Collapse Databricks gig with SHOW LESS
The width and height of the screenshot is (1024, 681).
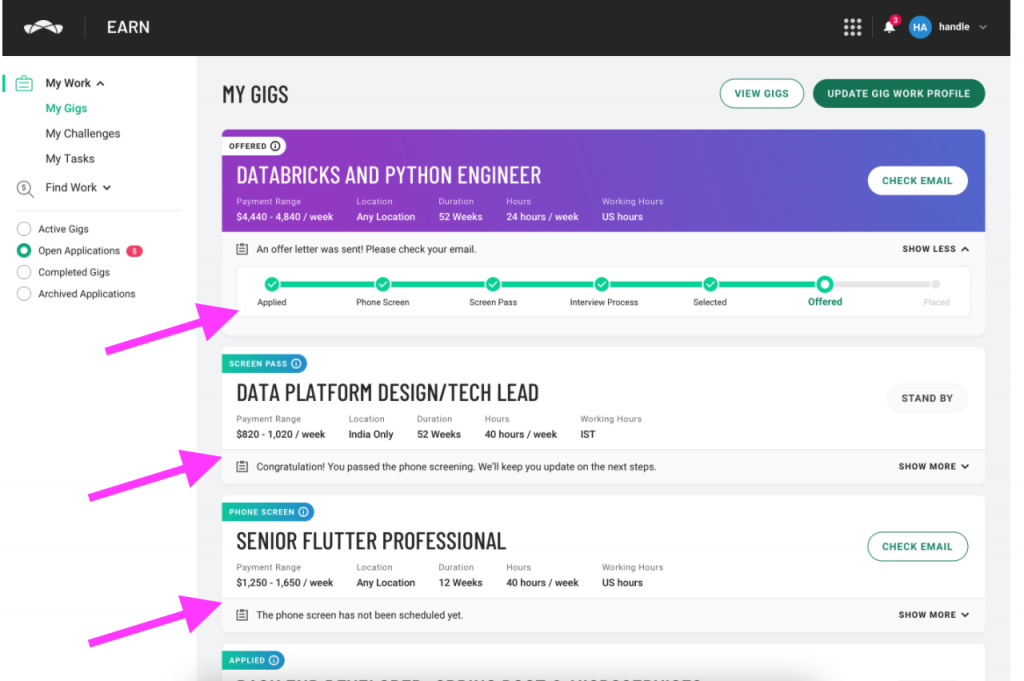click(x=935, y=249)
